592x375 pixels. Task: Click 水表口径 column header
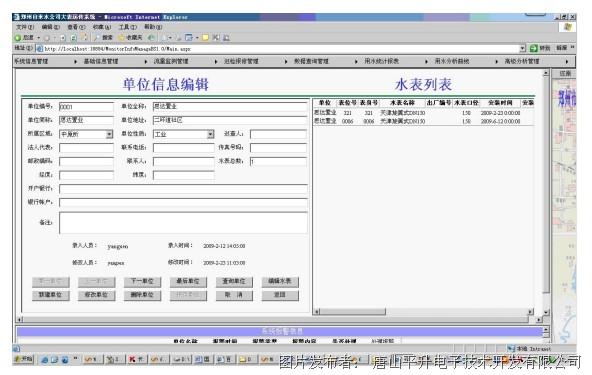coord(466,103)
